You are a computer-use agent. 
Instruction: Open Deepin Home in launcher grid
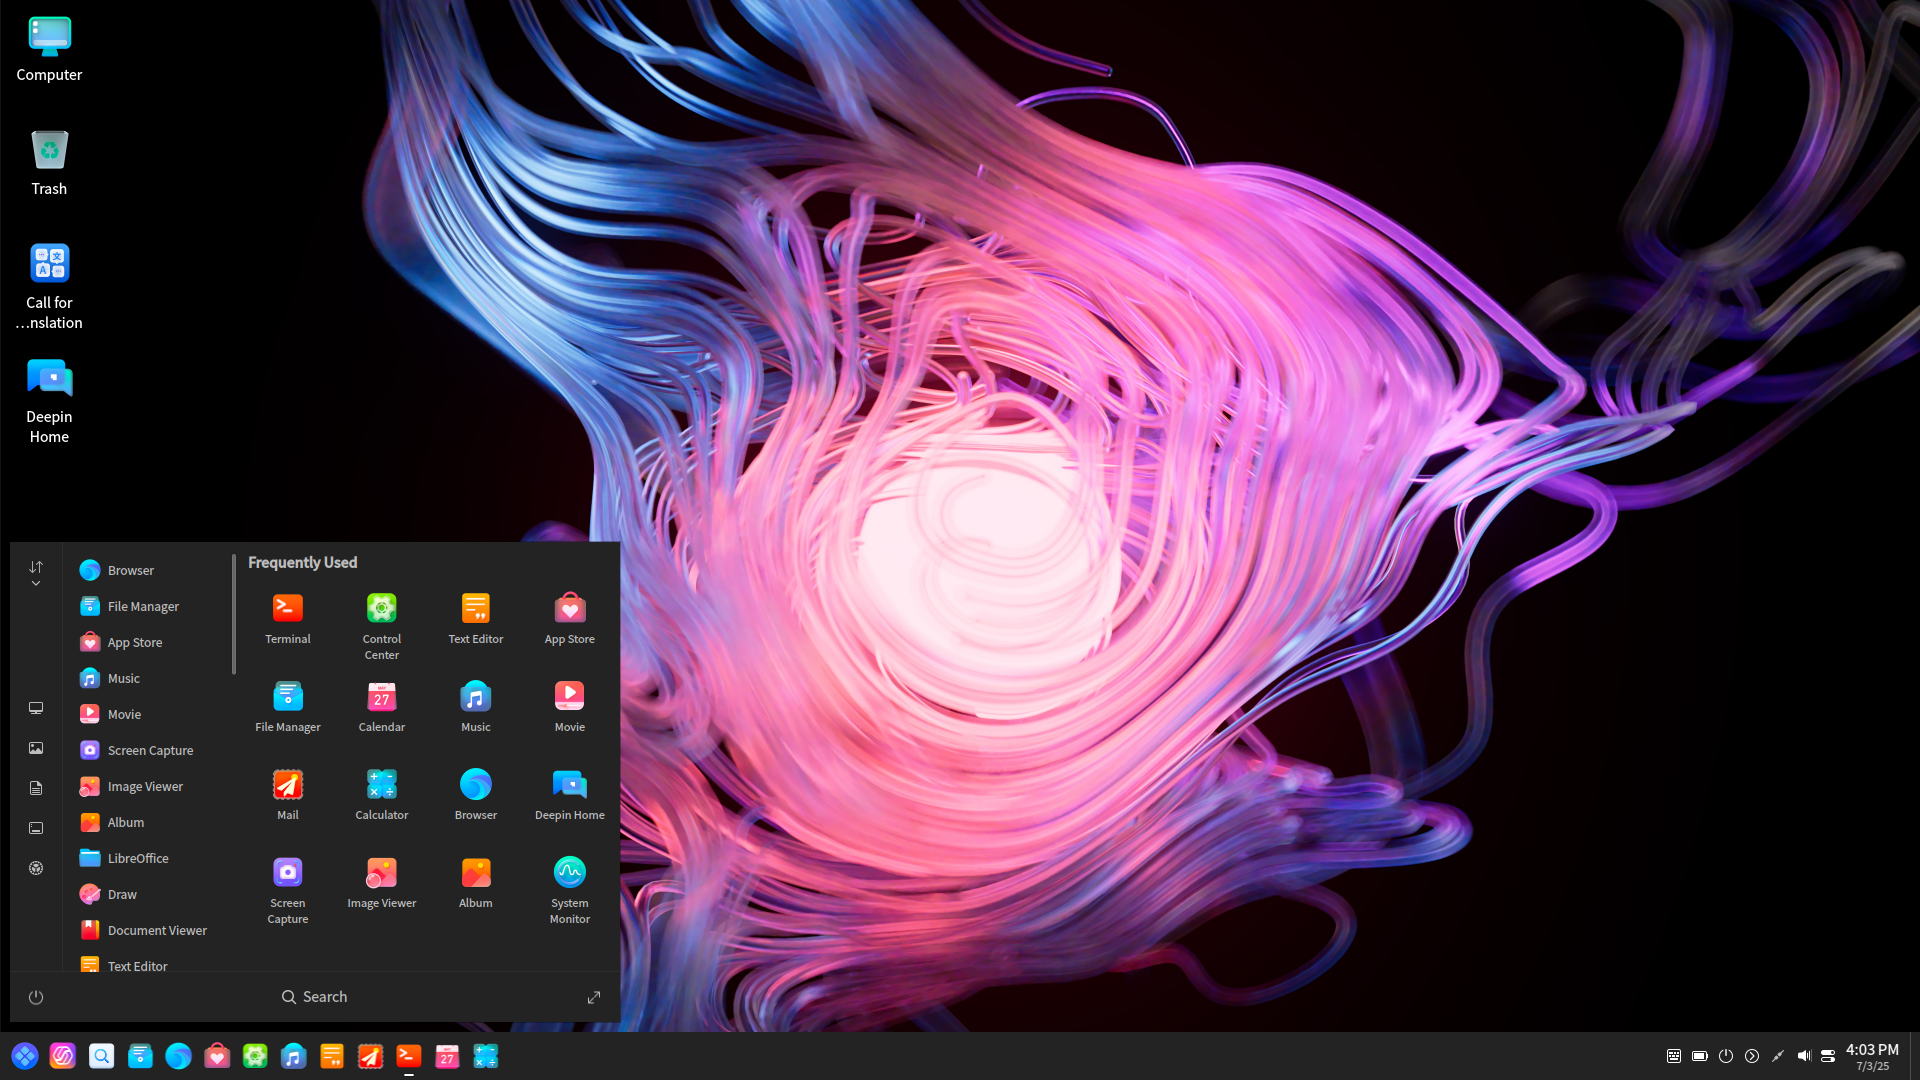570,795
